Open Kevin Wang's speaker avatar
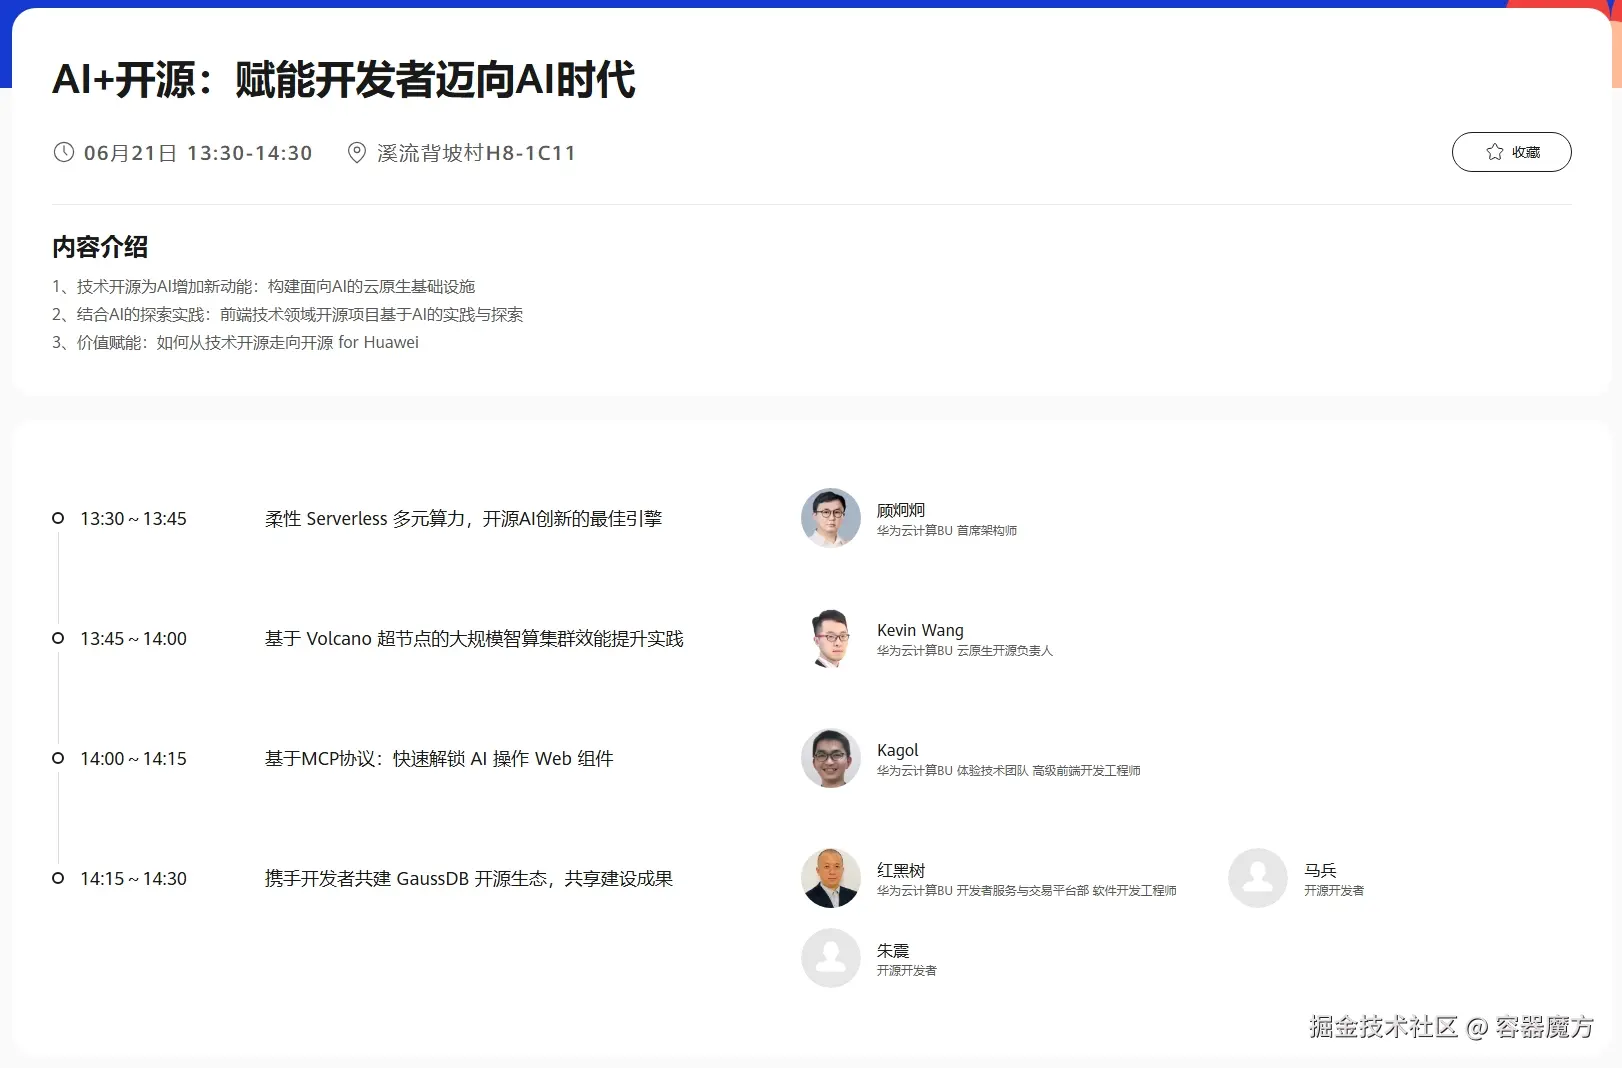 831,638
